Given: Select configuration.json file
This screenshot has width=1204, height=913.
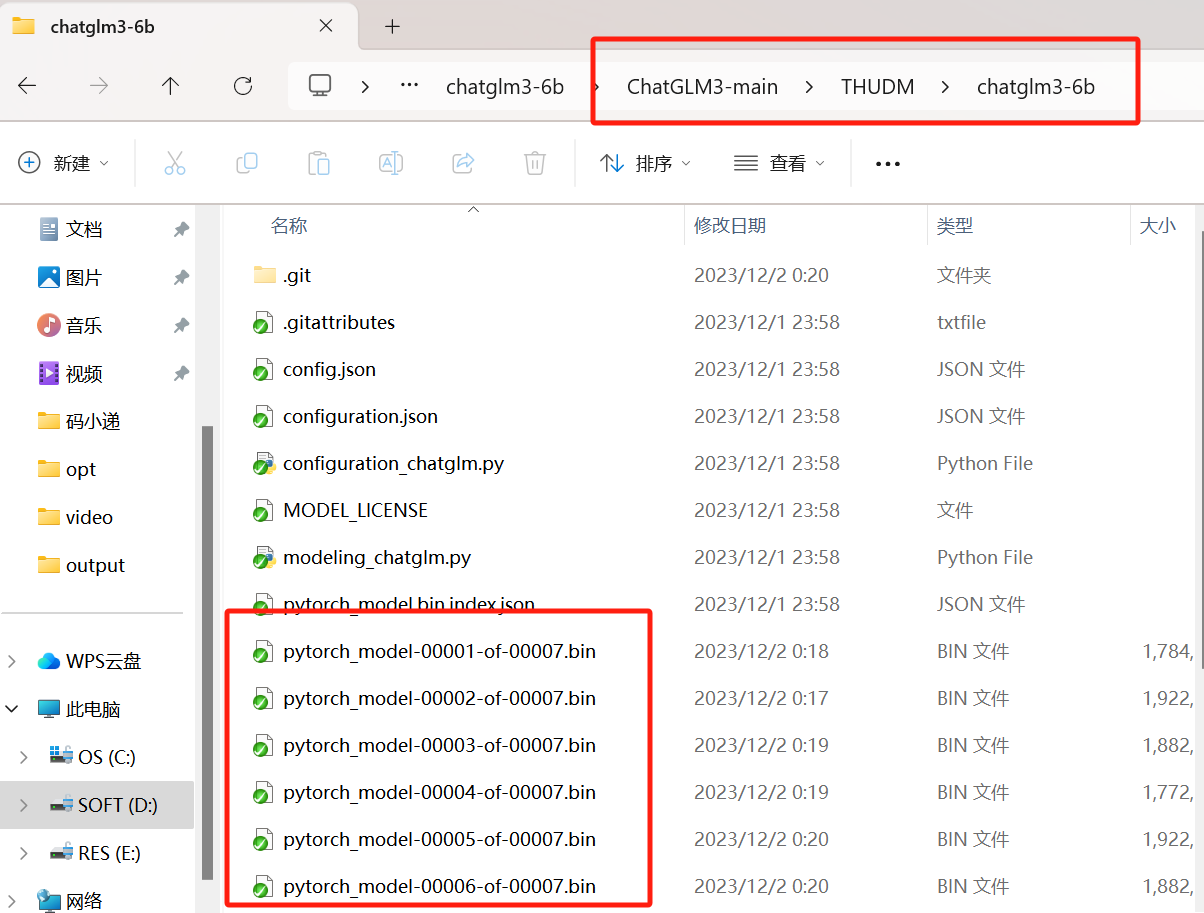Looking at the screenshot, I should [360, 417].
